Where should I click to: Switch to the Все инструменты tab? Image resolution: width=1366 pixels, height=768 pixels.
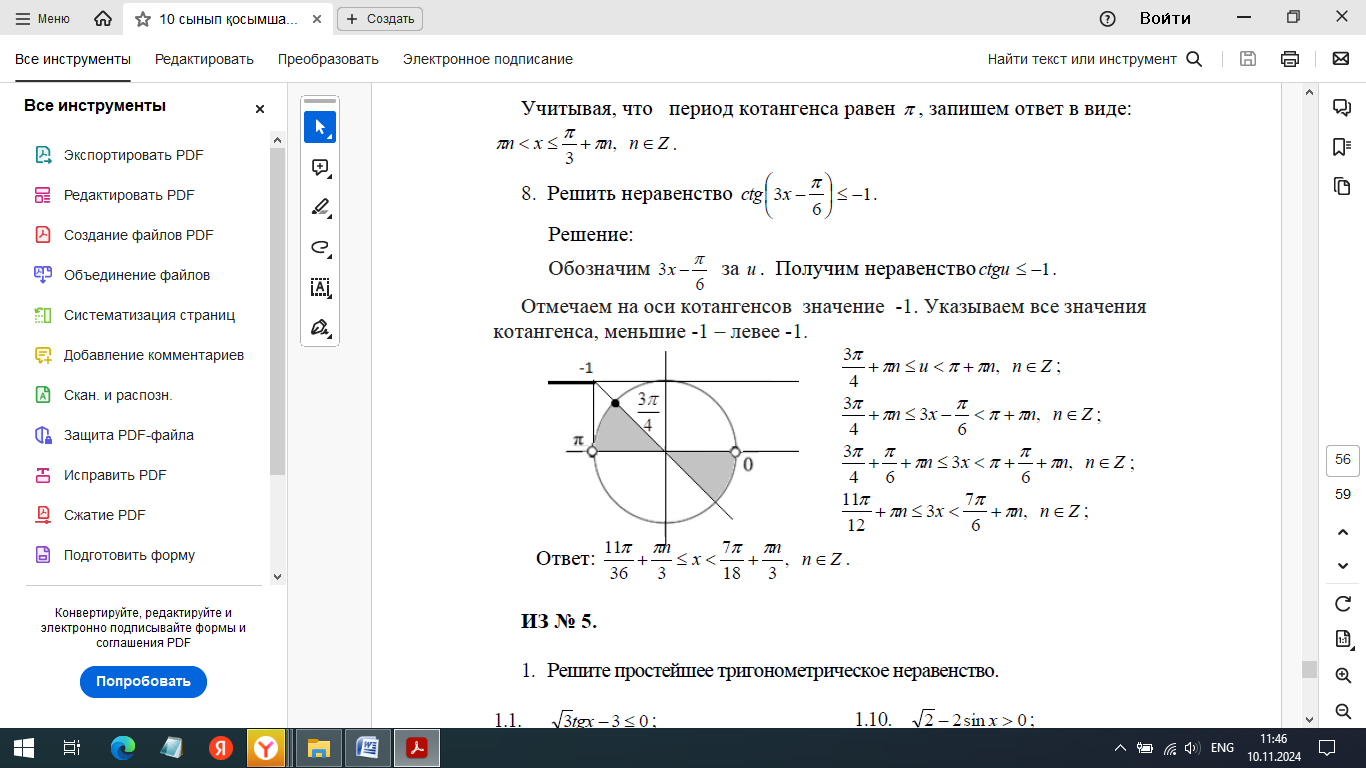pos(73,59)
